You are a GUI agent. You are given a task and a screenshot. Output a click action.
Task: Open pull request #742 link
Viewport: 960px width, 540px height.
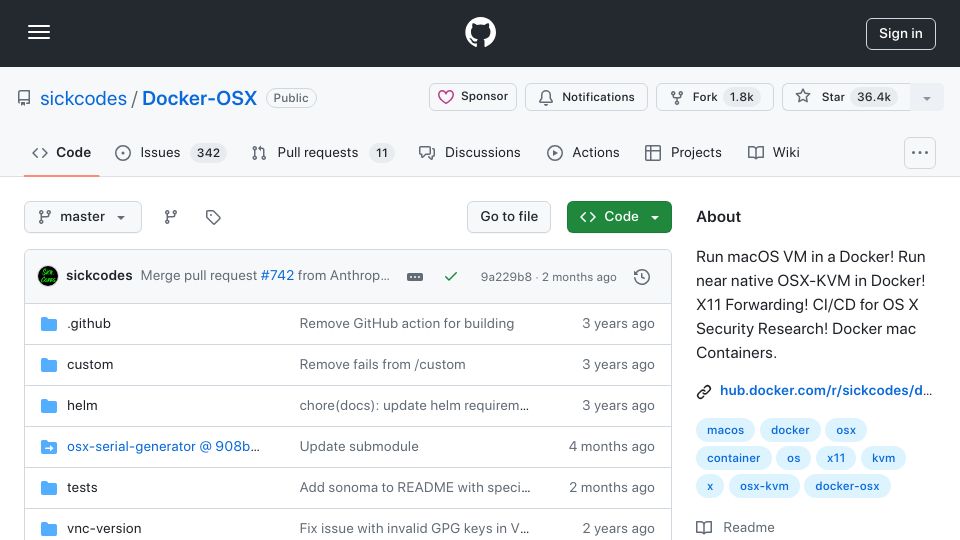tap(277, 276)
